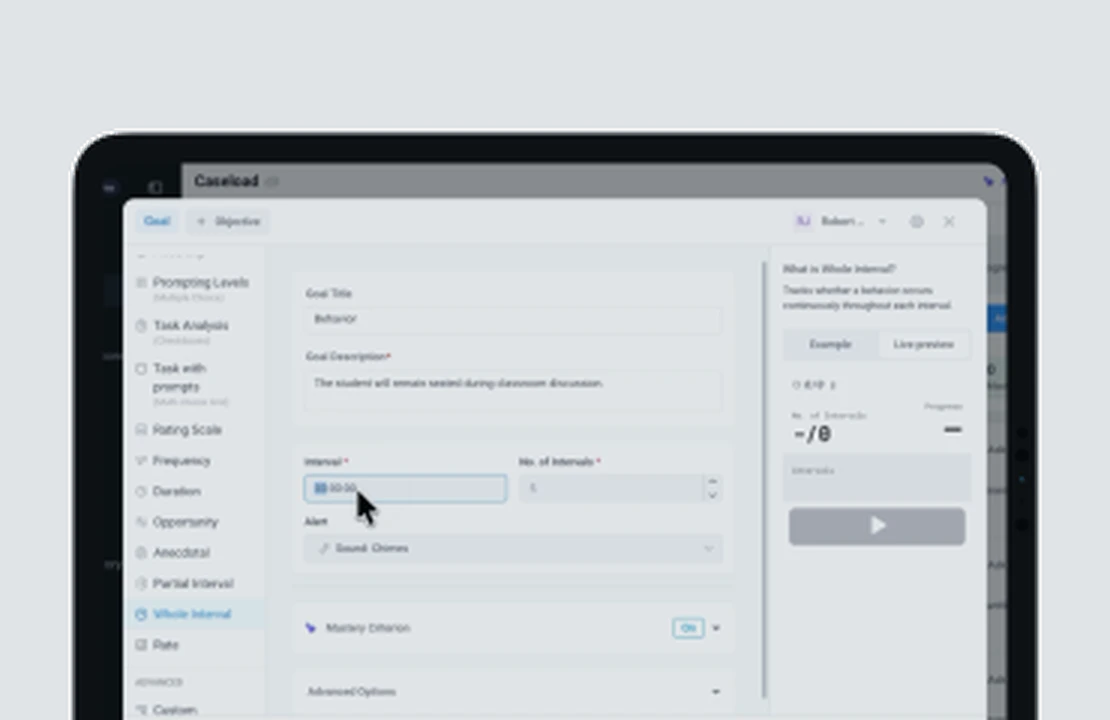Switch to the Goal tab
The image size is (1110, 720).
coord(157,222)
